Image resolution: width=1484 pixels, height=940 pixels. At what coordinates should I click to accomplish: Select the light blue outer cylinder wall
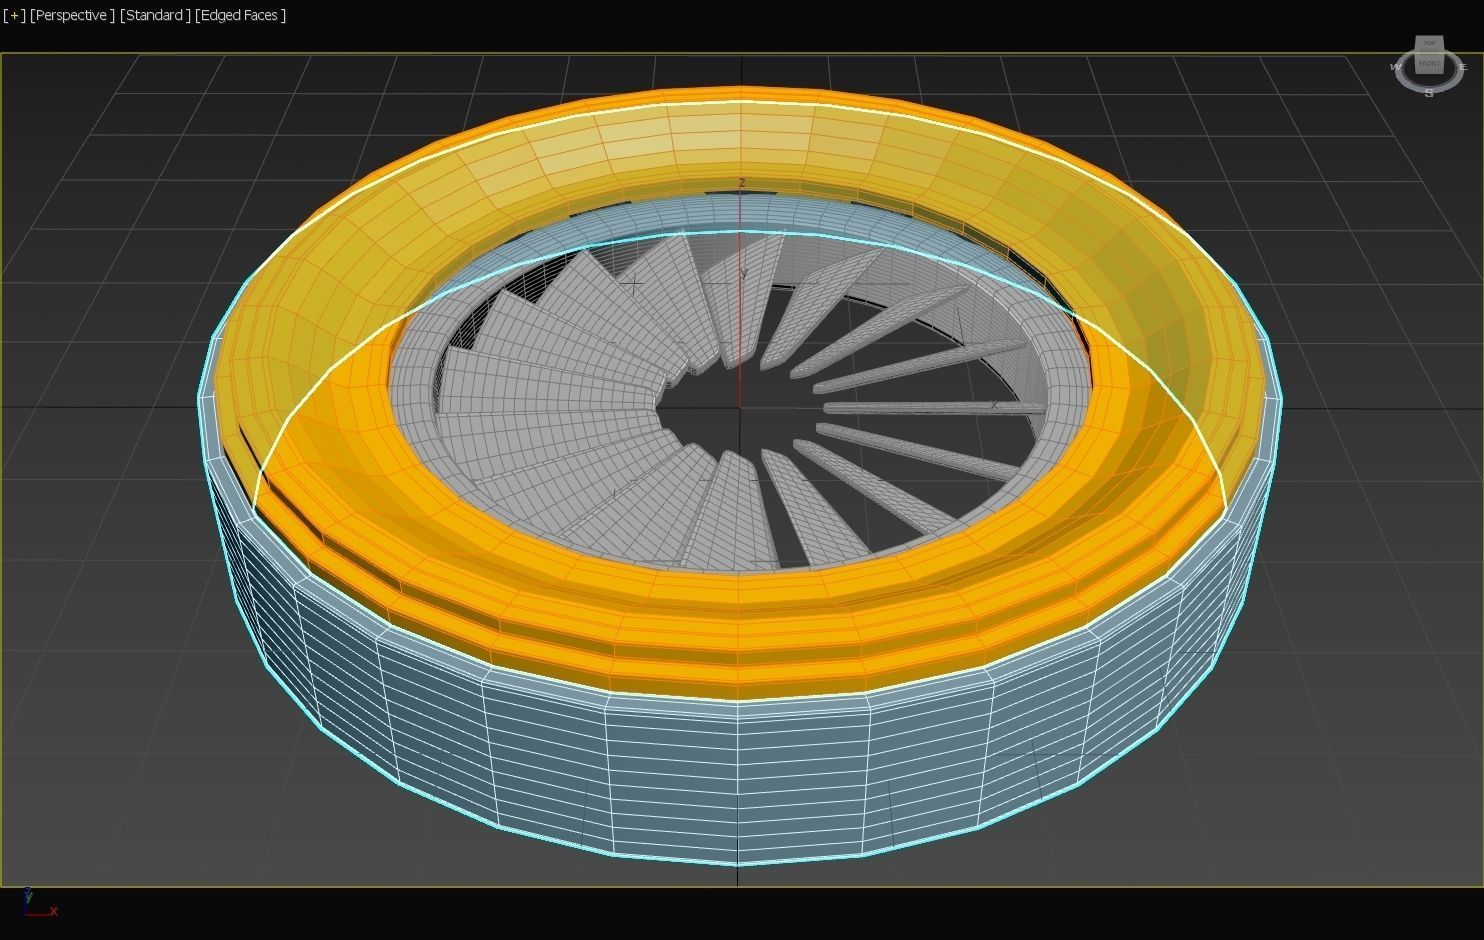coord(740,780)
